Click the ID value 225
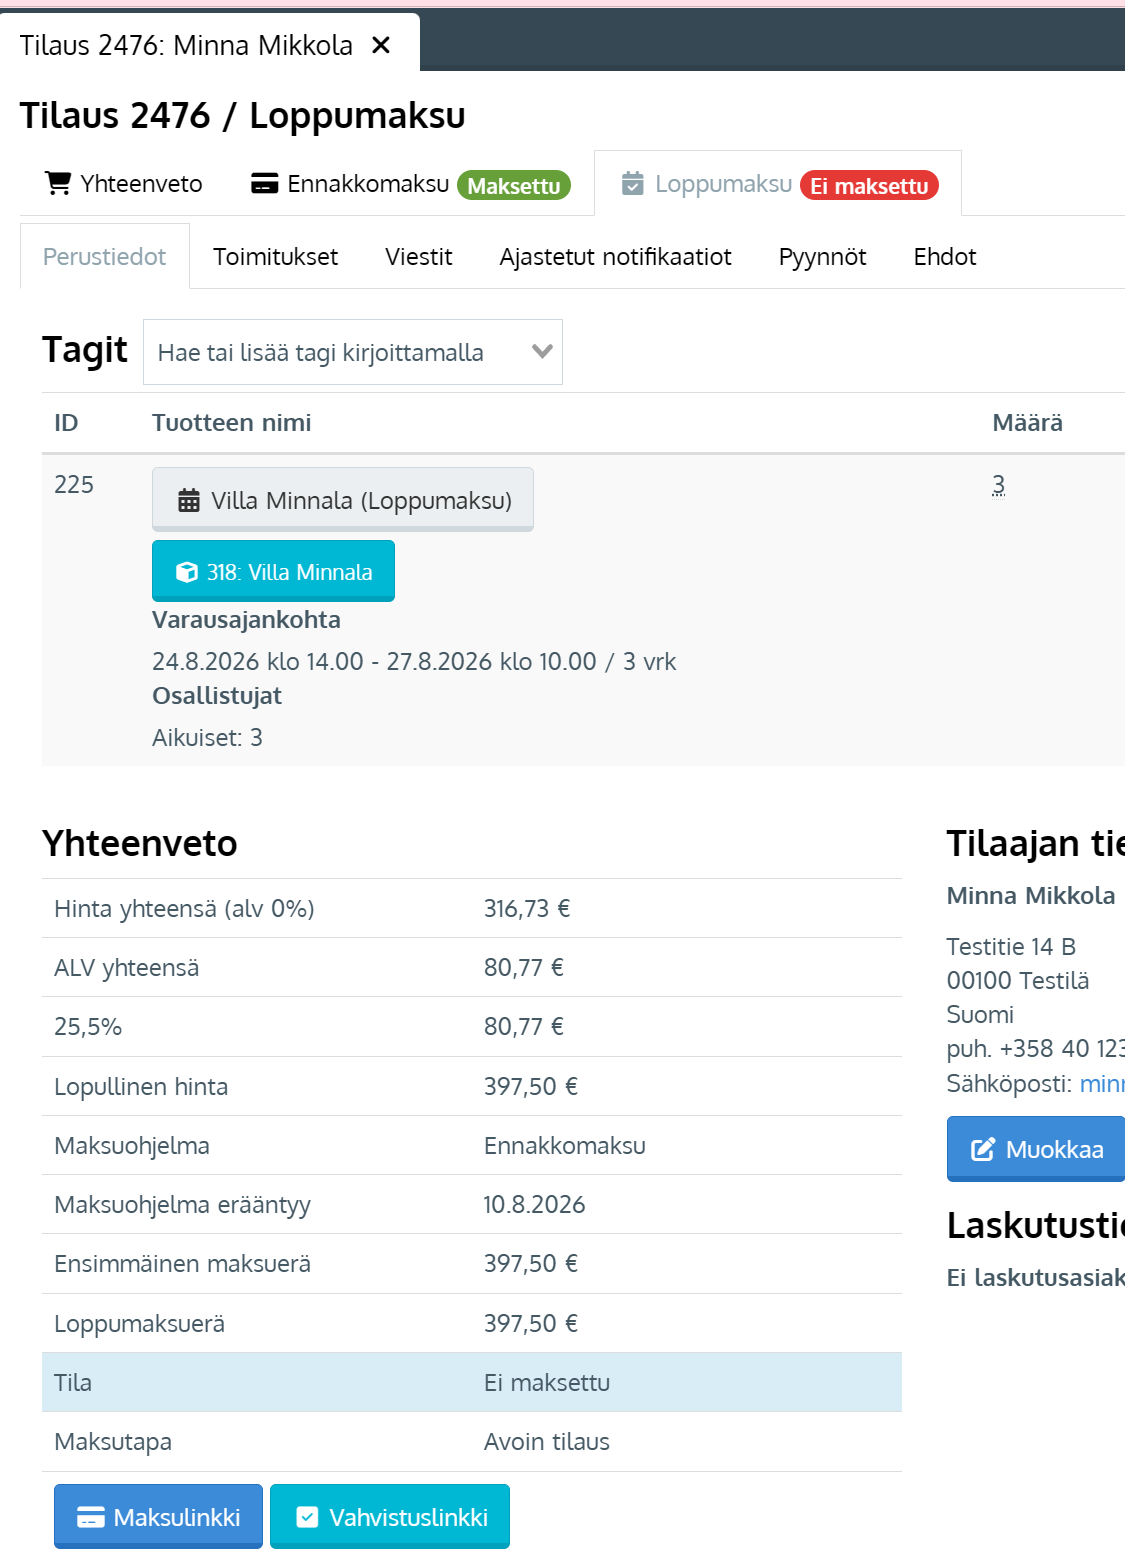1125x1557 pixels. (74, 485)
